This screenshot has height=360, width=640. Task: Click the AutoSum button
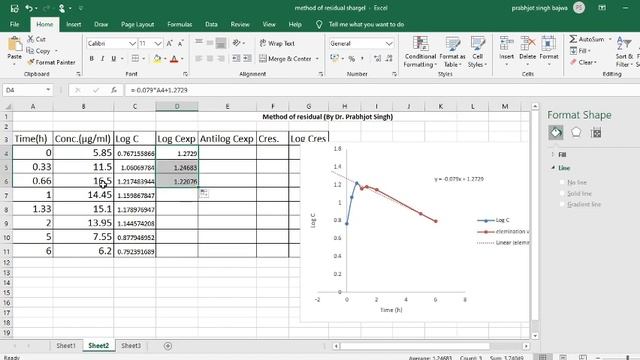(587, 39)
